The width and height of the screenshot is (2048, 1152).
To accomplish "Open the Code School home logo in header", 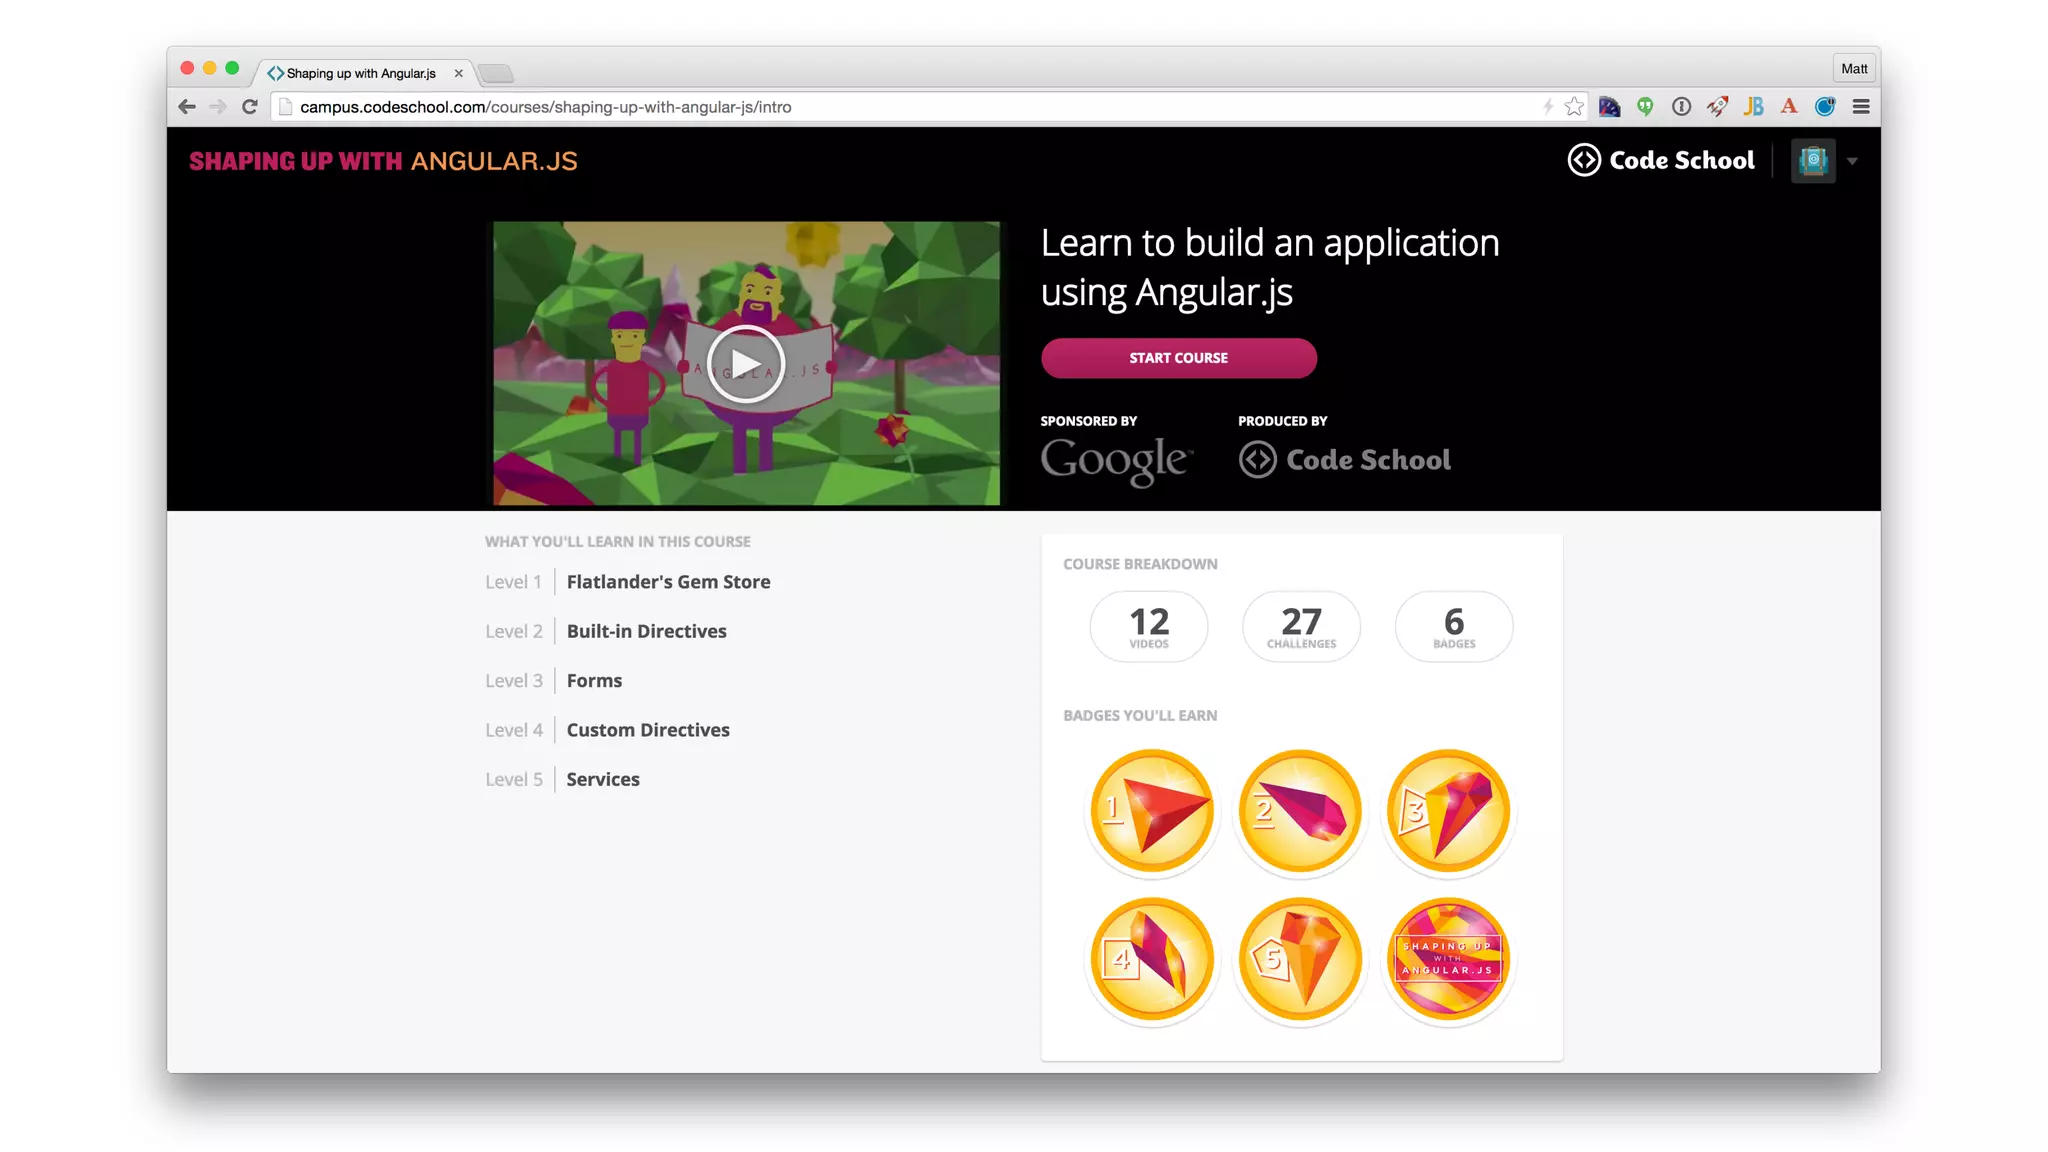I will (1660, 160).
